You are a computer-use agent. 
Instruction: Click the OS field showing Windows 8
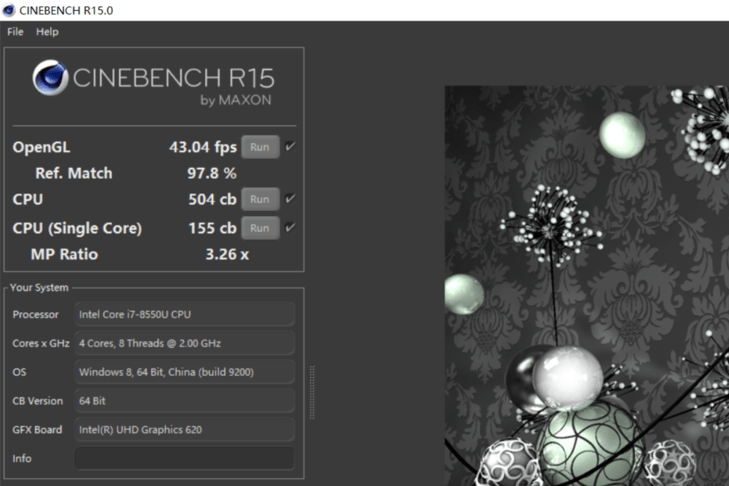click(x=185, y=372)
